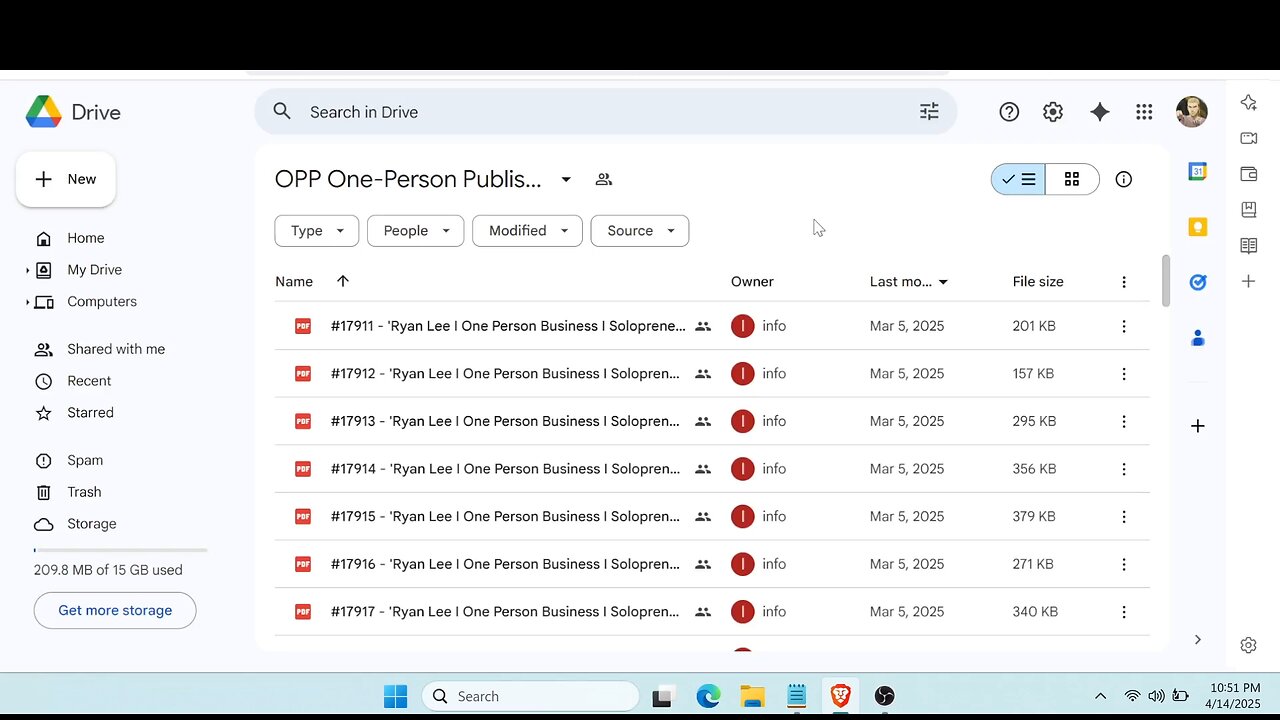
Task: Click the PDF icon of file #17913
Action: pos(303,421)
